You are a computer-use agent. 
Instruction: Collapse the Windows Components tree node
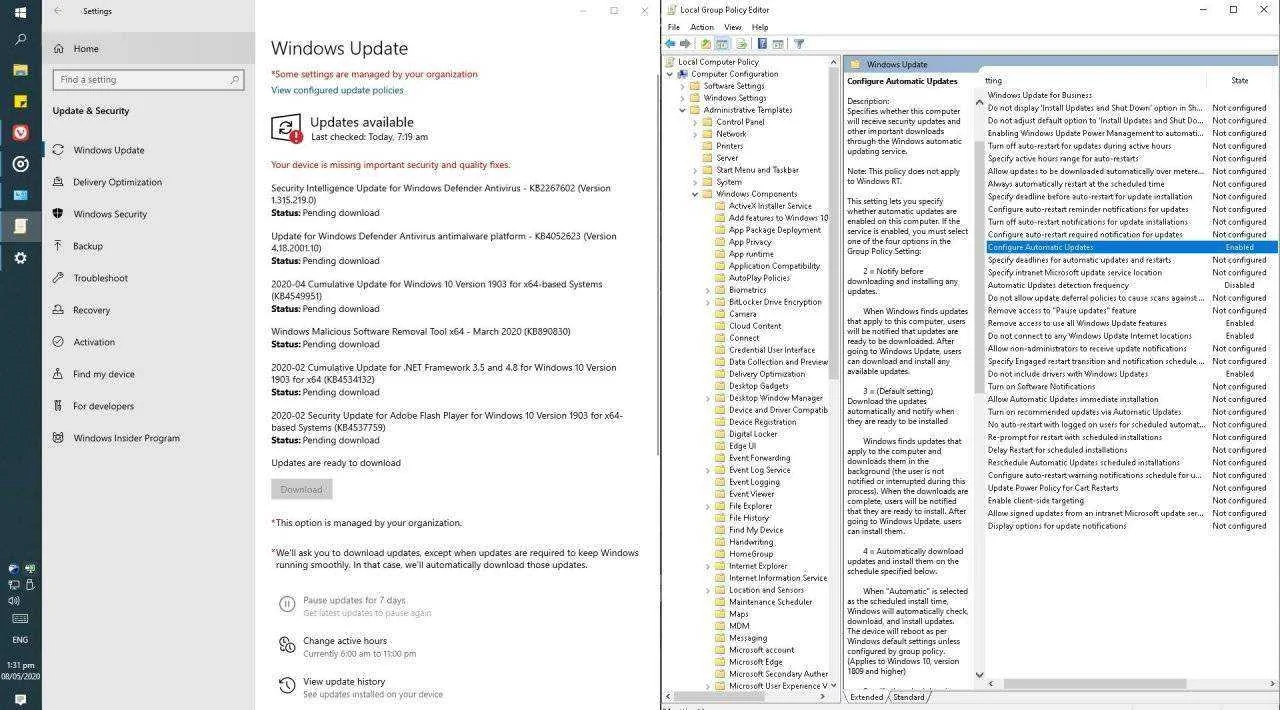[x=695, y=194]
